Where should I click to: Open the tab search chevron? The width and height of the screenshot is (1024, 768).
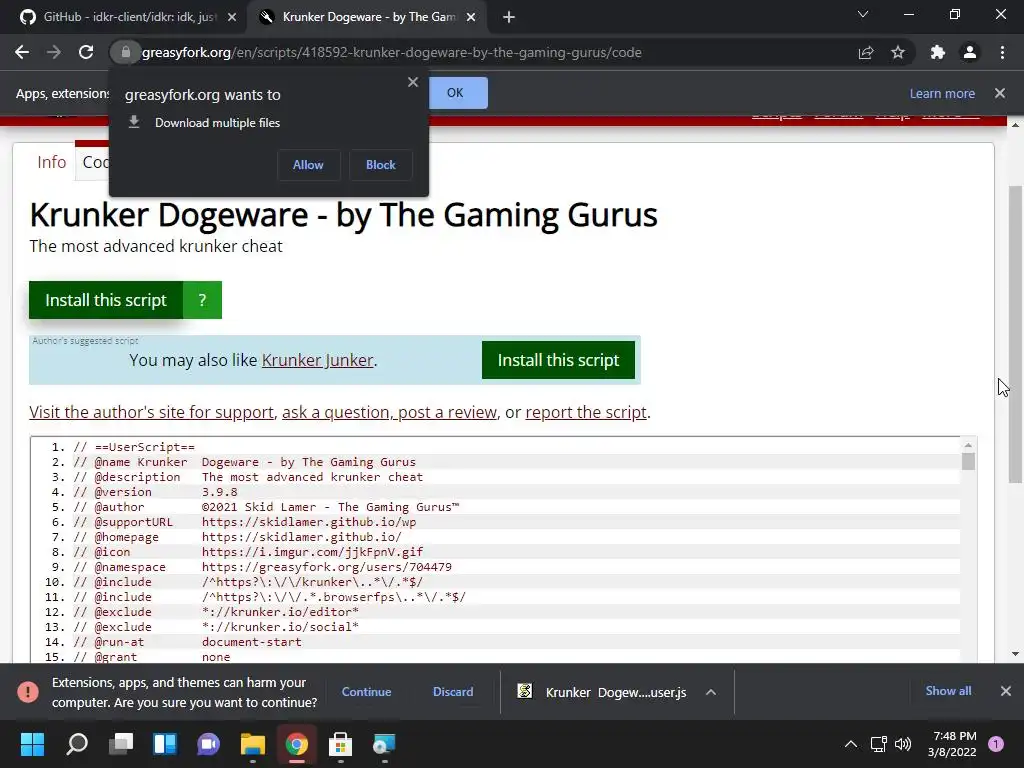863,14
